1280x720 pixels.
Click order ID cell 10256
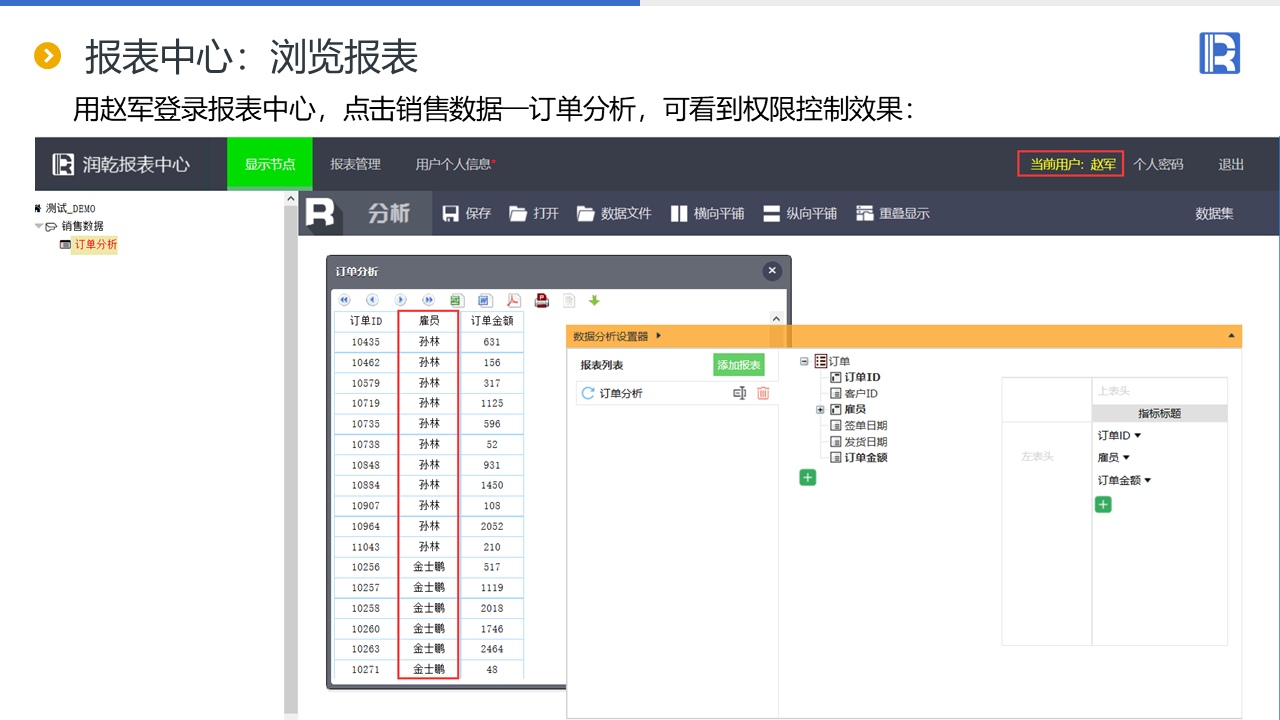point(366,567)
